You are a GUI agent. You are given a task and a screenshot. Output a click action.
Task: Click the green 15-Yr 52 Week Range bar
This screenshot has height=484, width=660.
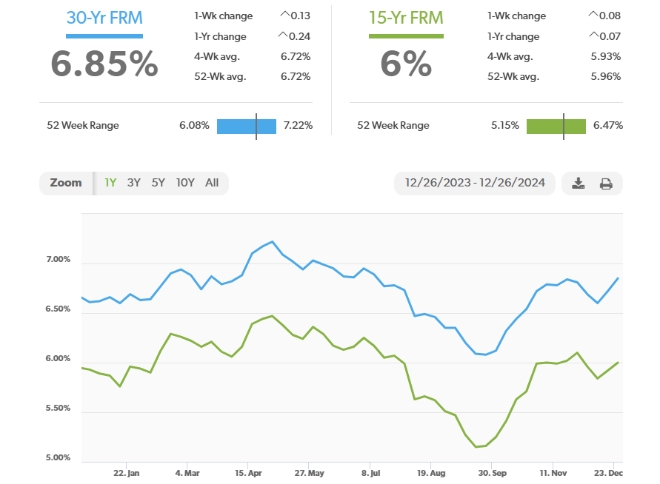[556, 126]
